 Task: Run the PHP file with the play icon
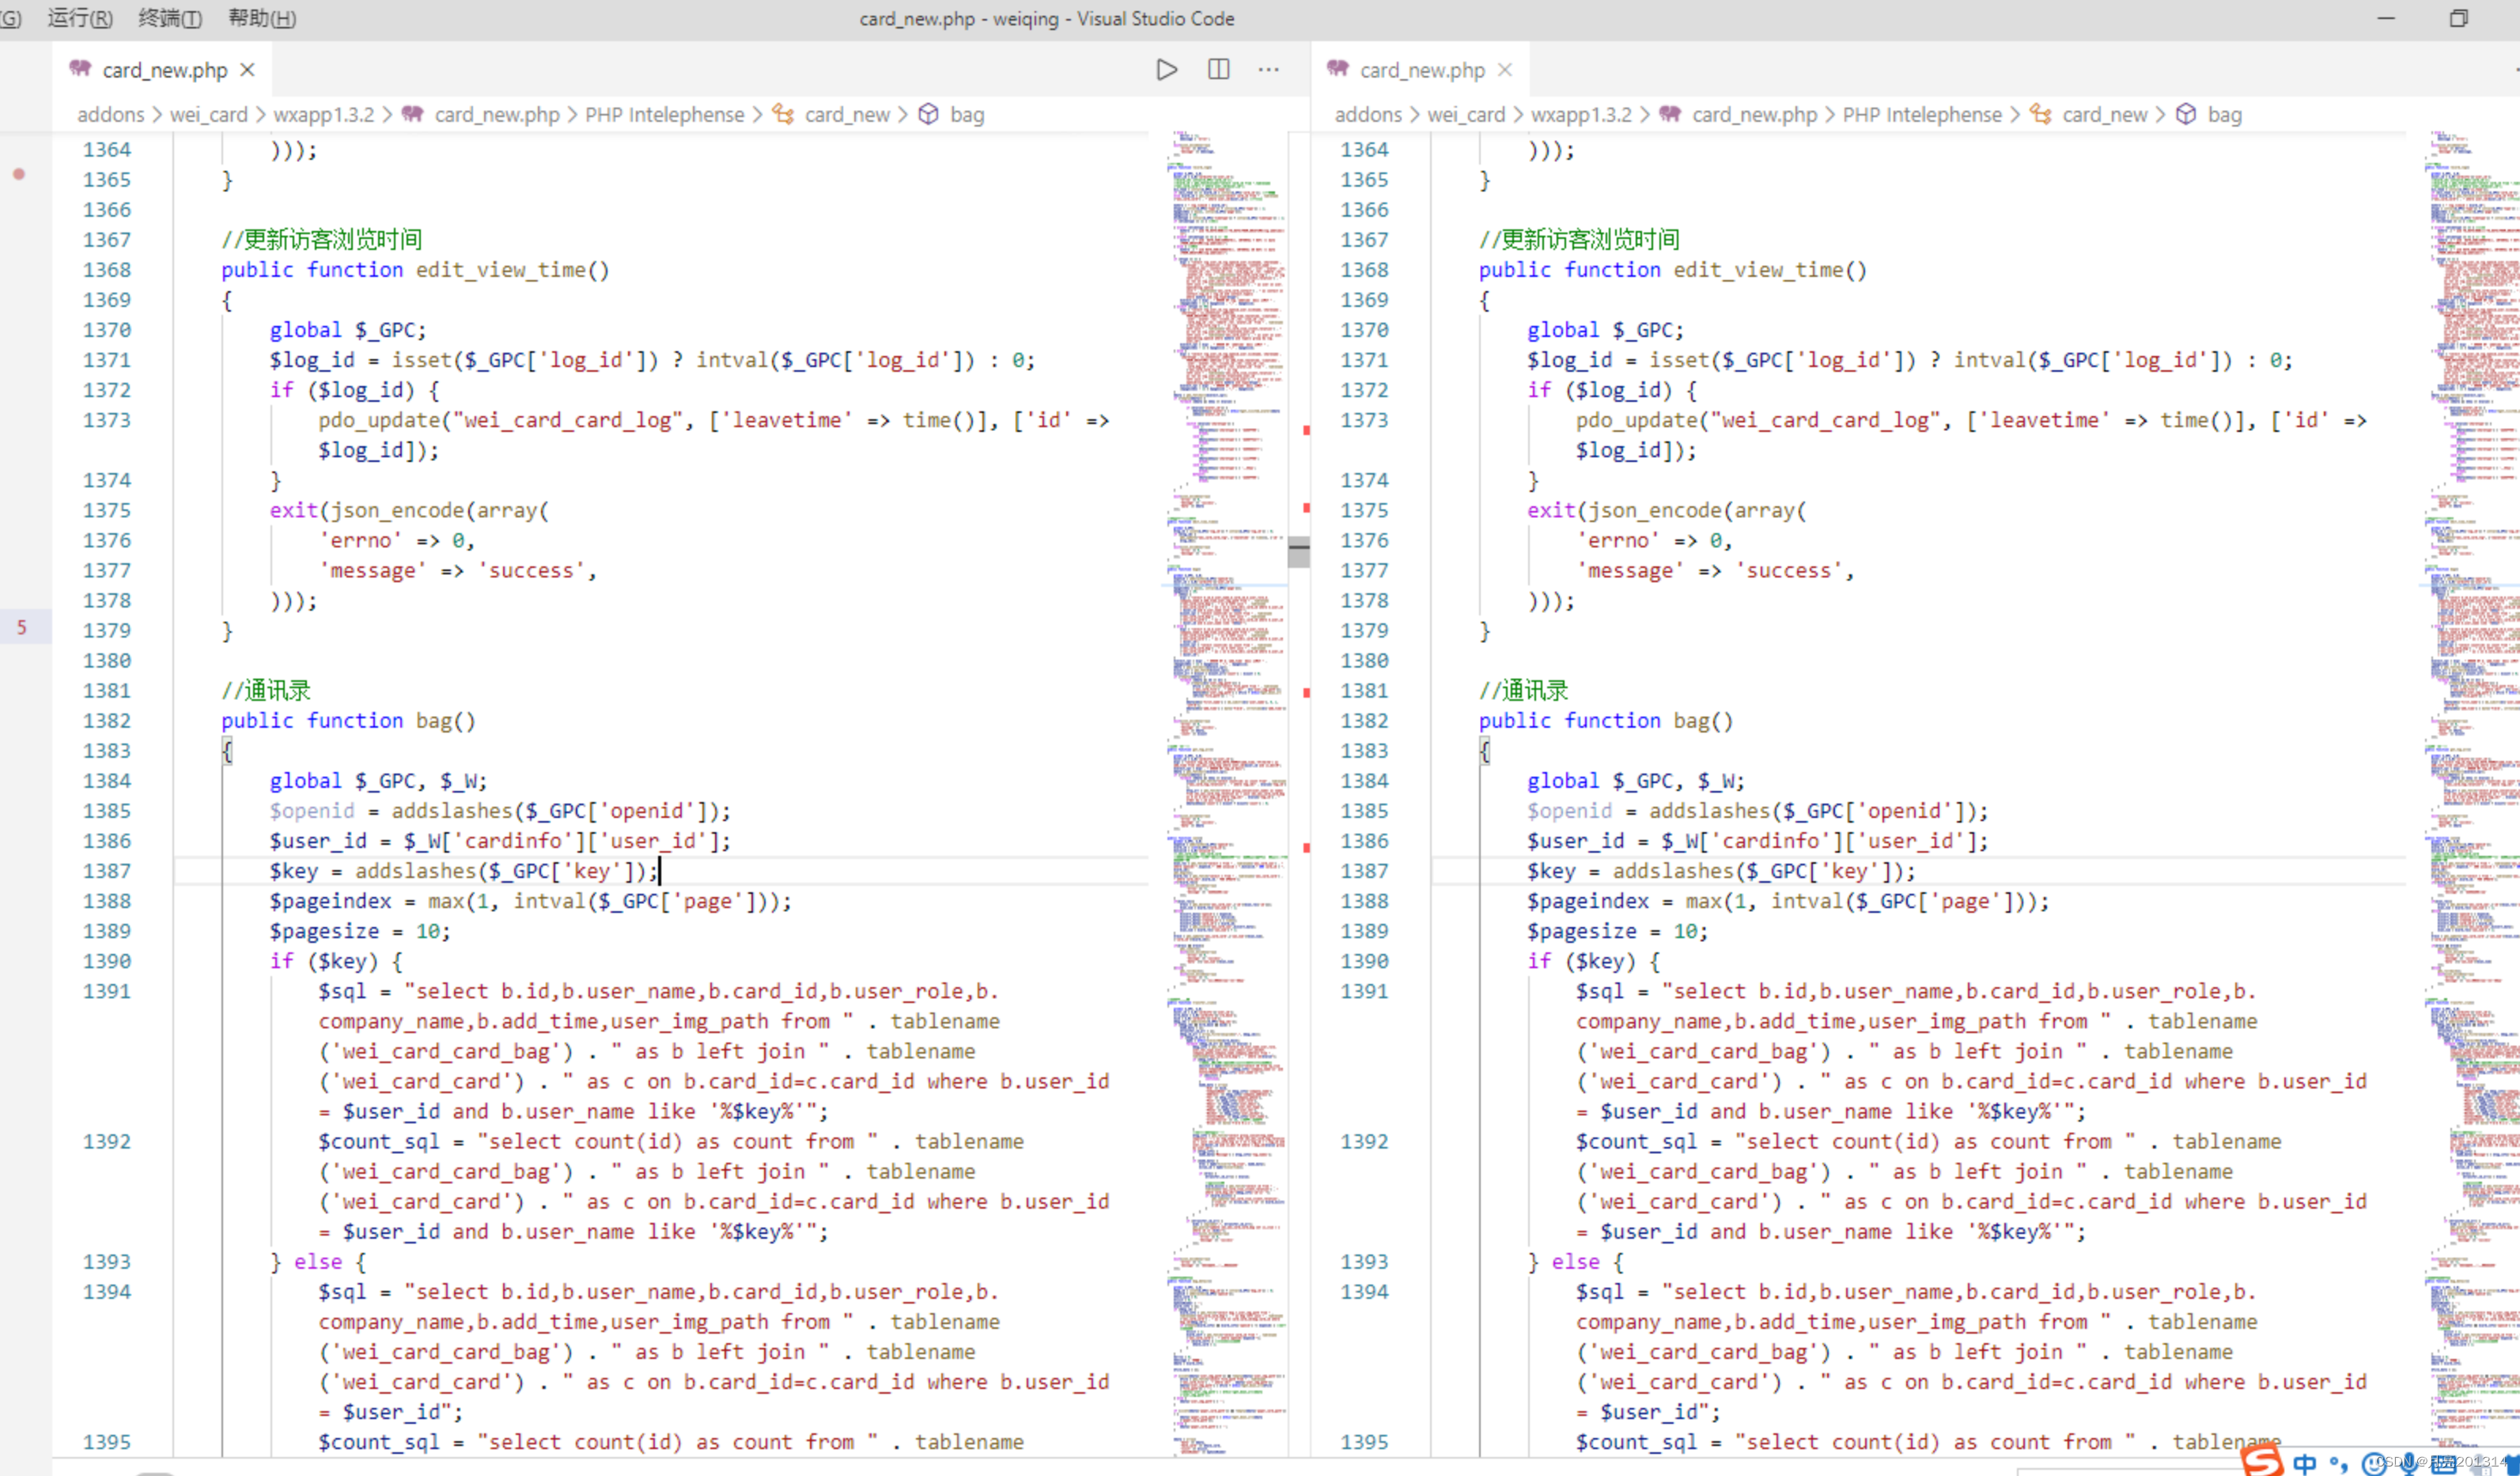[x=1166, y=70]
